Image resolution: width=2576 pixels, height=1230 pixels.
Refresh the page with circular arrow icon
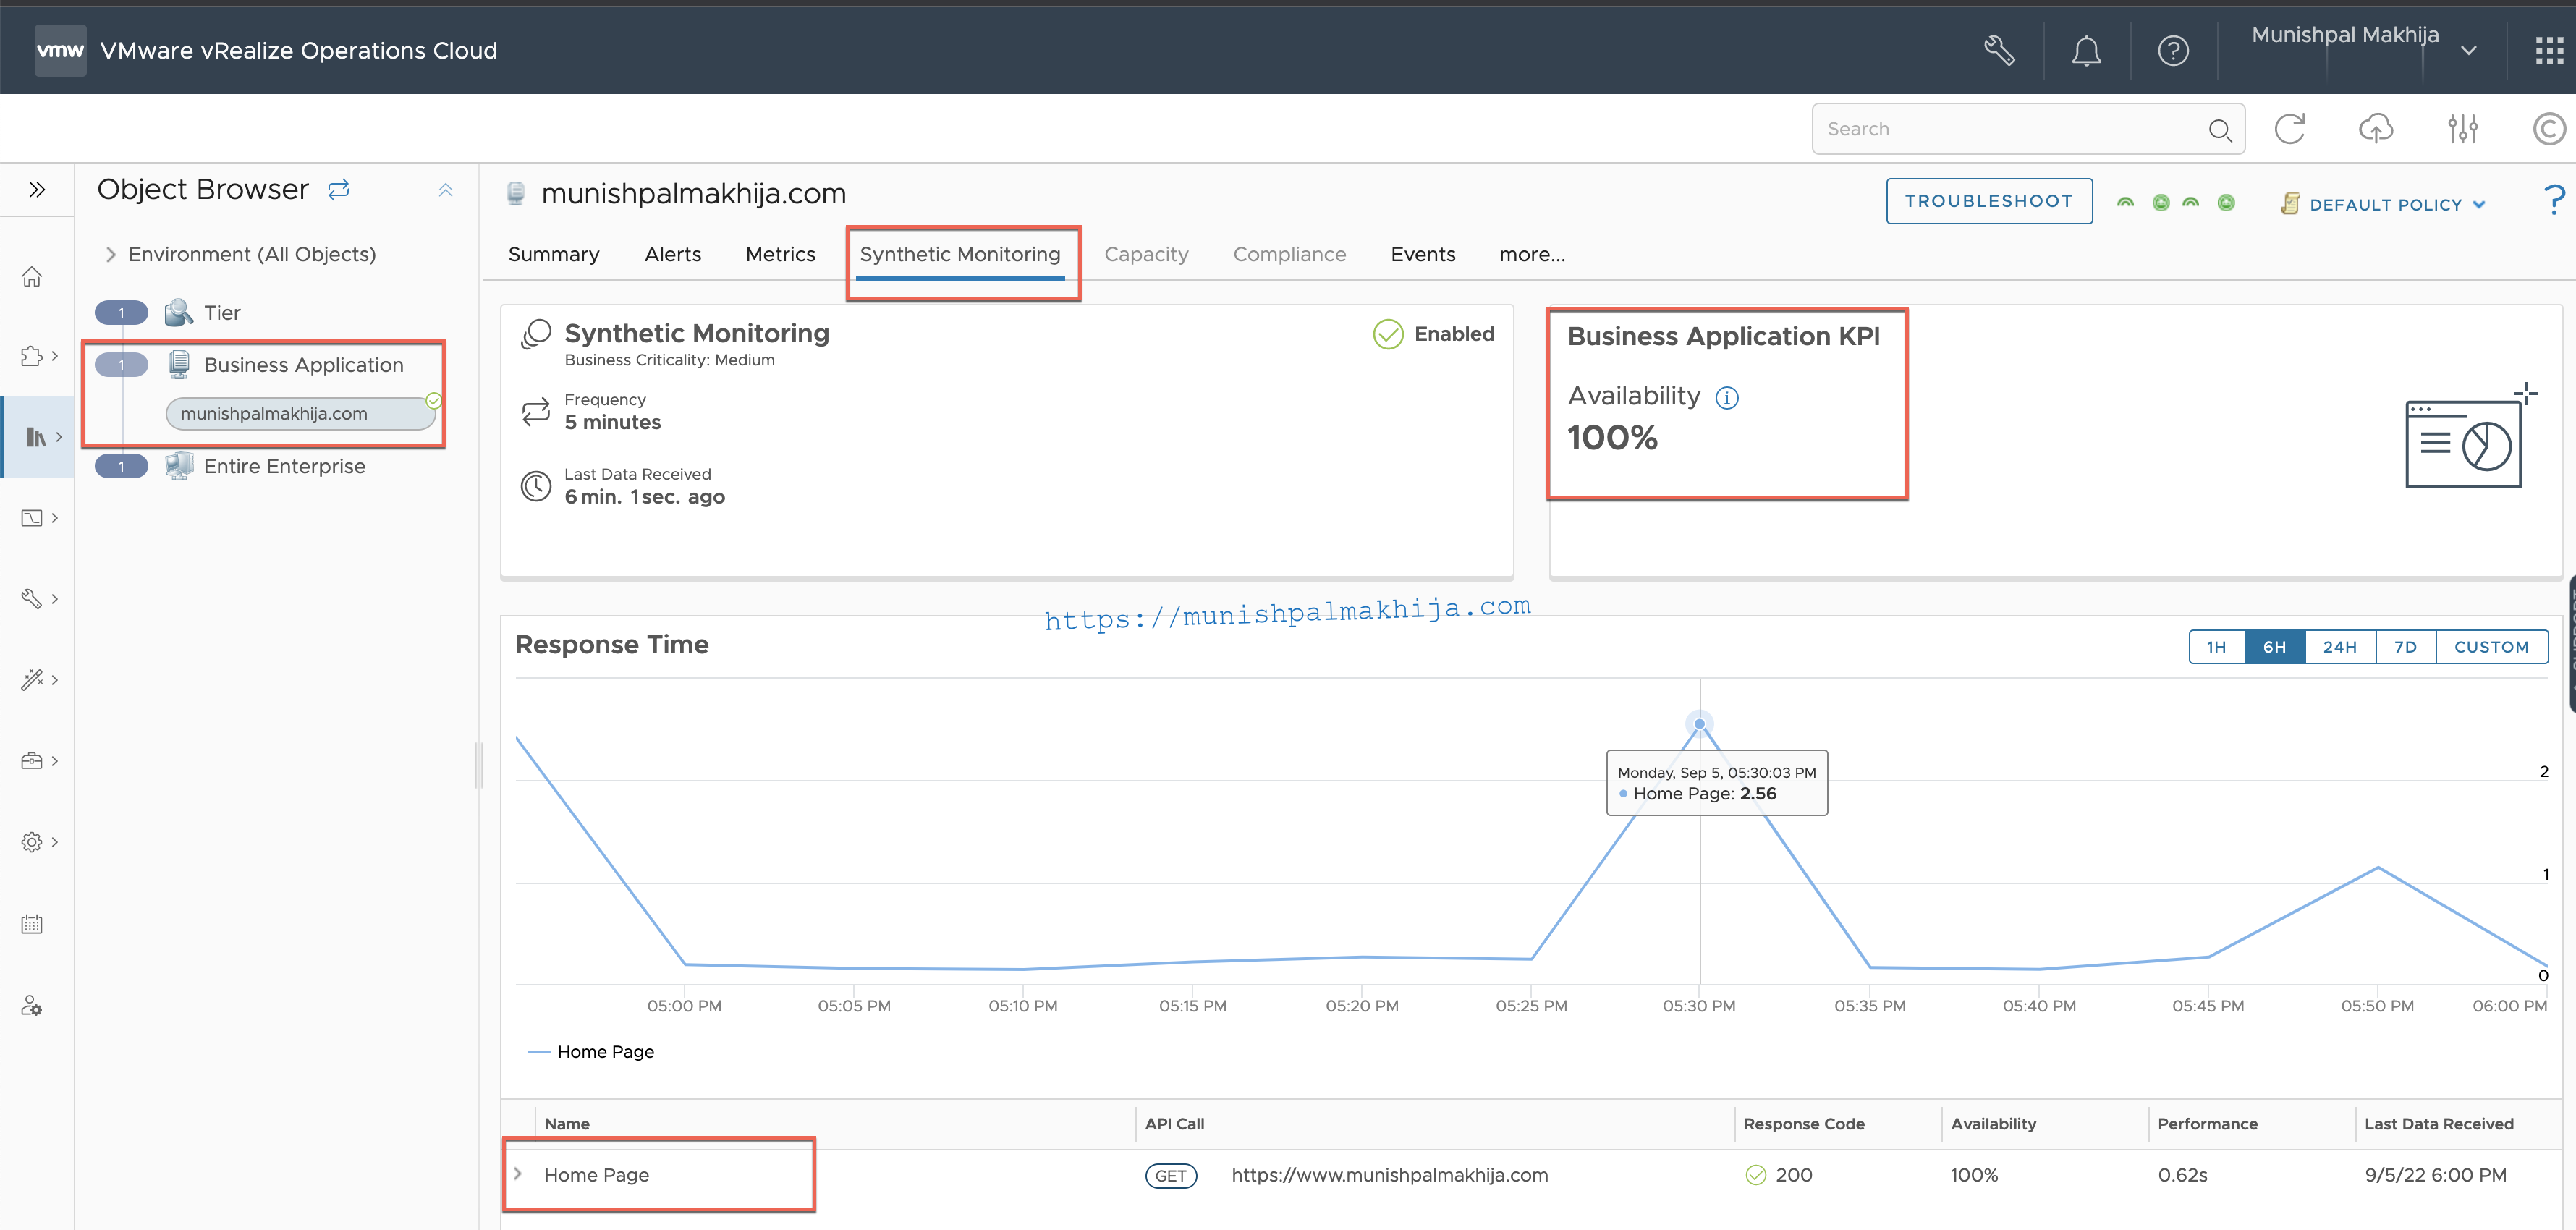pos(2290,129)
